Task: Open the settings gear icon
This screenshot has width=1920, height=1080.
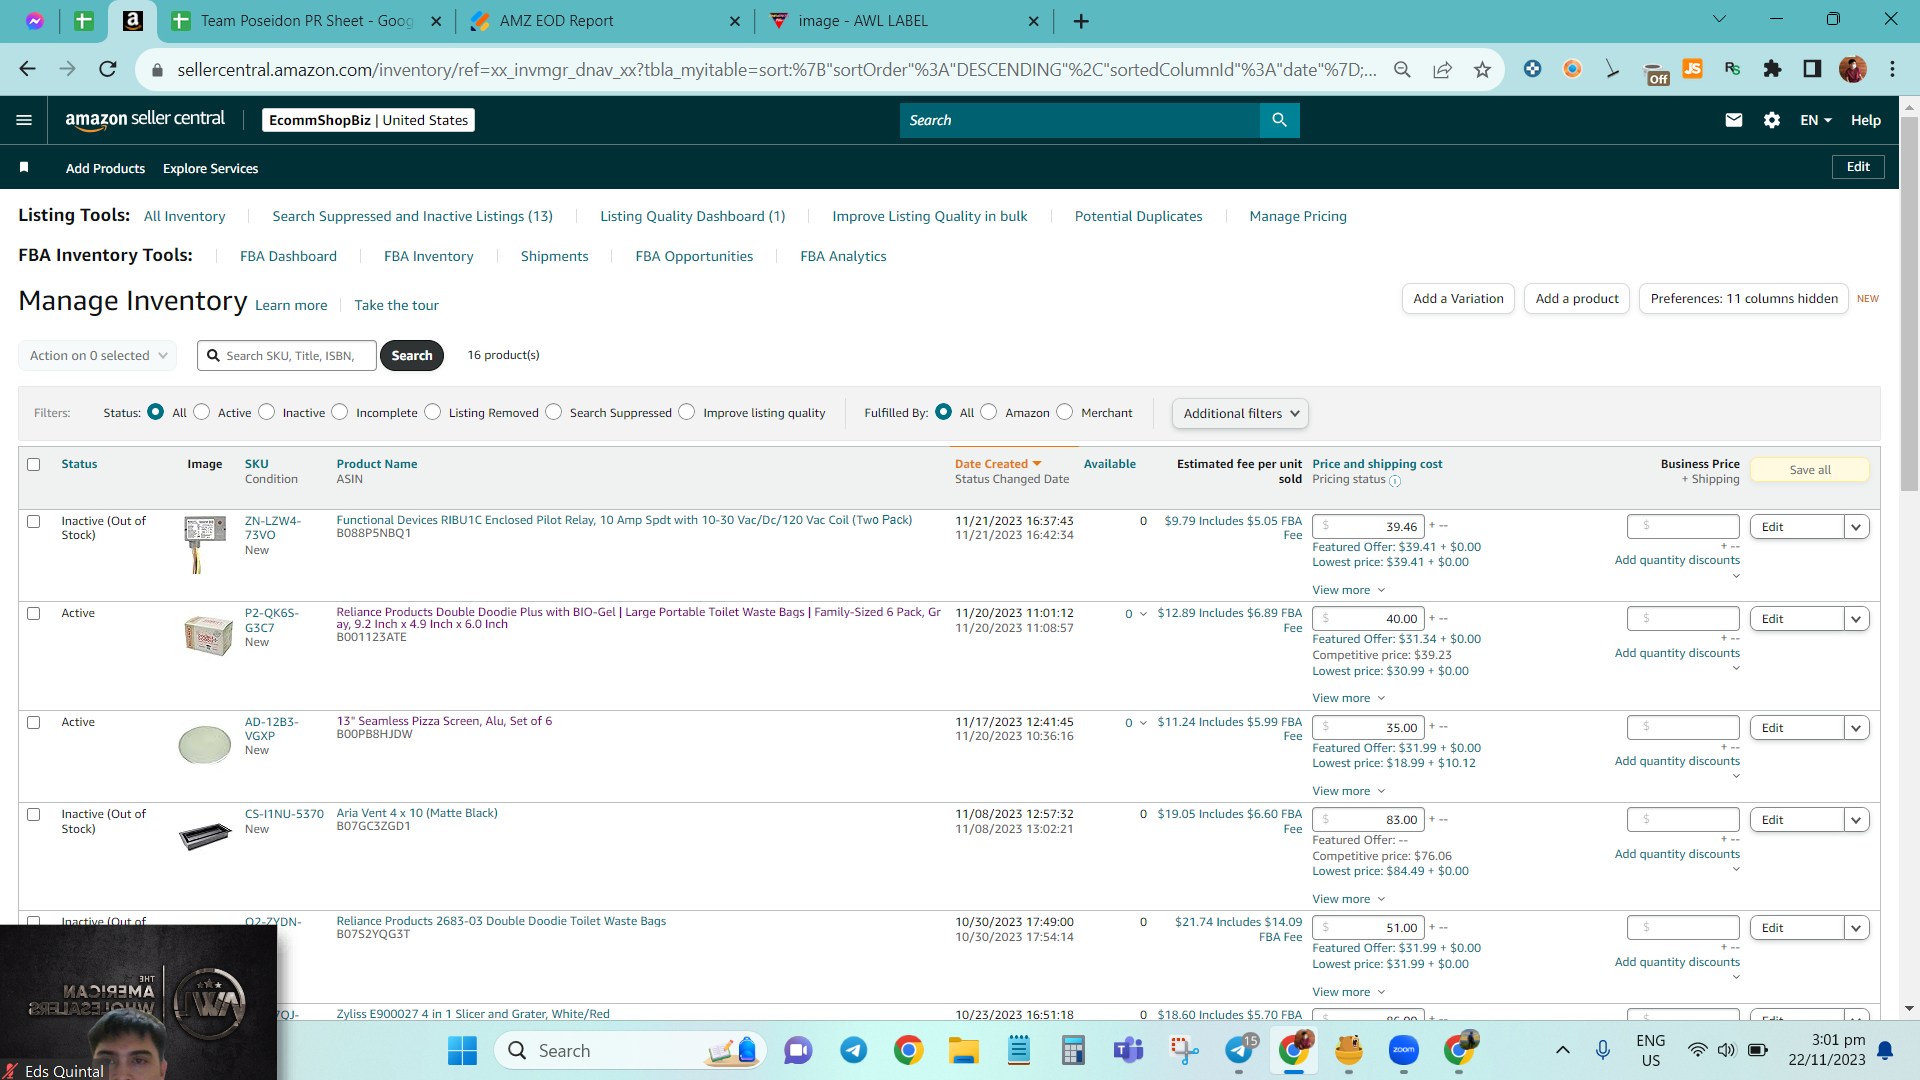Action: tap(1772, 120)
